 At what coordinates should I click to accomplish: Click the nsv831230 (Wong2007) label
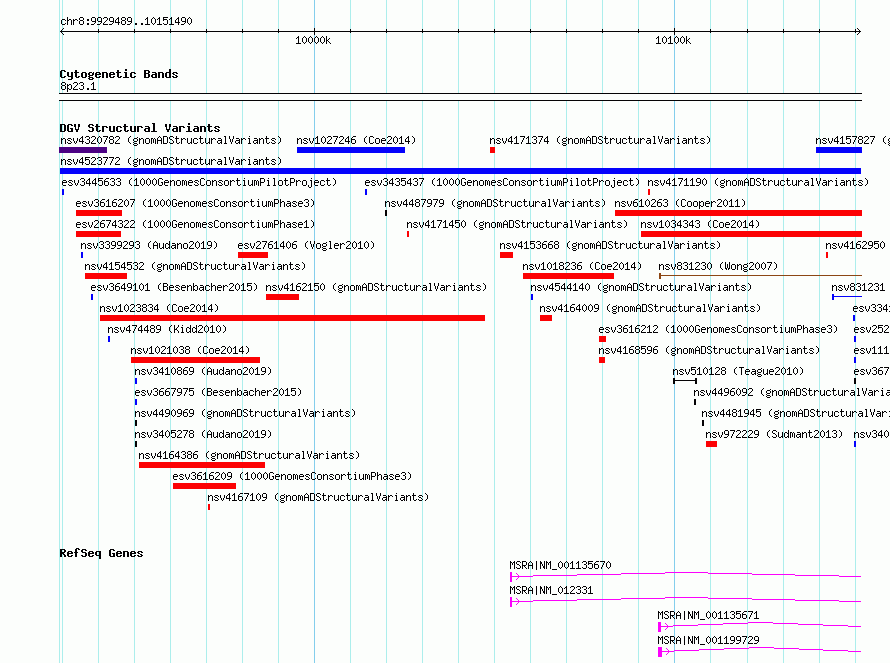click(718, 266)
